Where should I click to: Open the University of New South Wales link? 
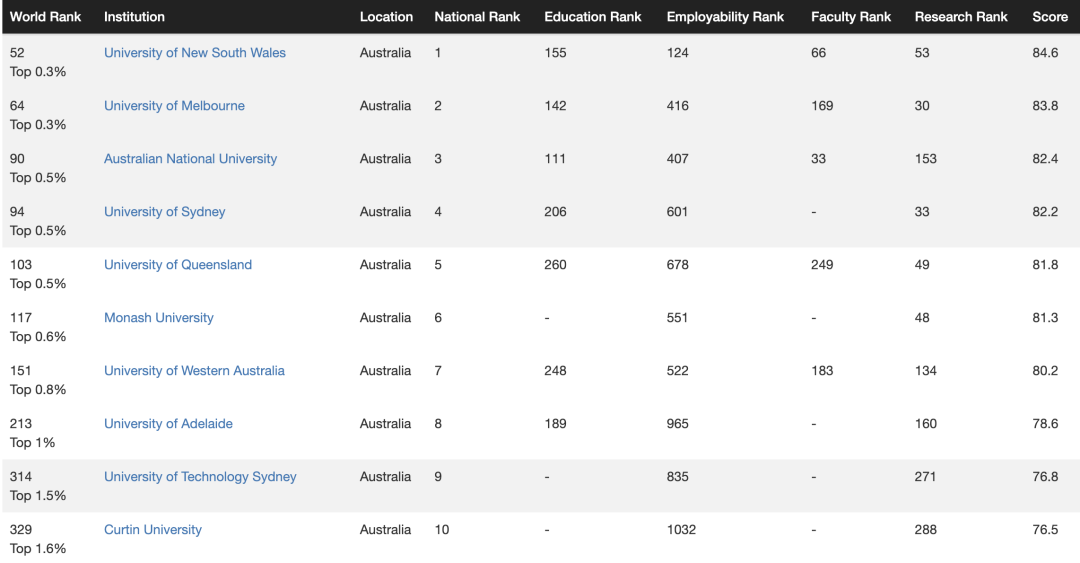(194, 53)
